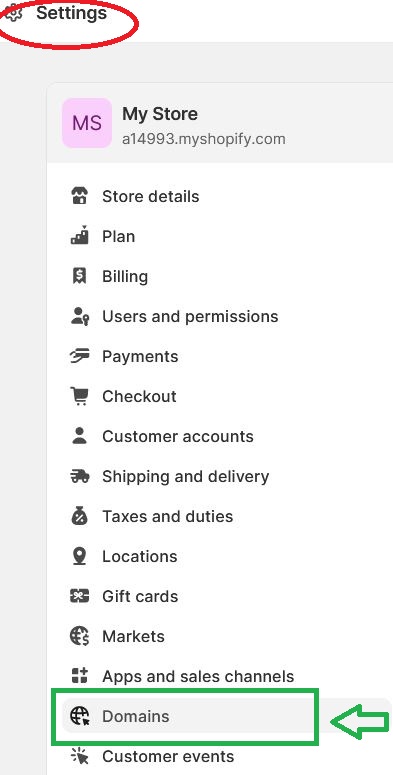The height and width of the screenshot is (775, 393).
Task: Click the Shipping and delivery truck icon
Action: (x=79, y=476)
